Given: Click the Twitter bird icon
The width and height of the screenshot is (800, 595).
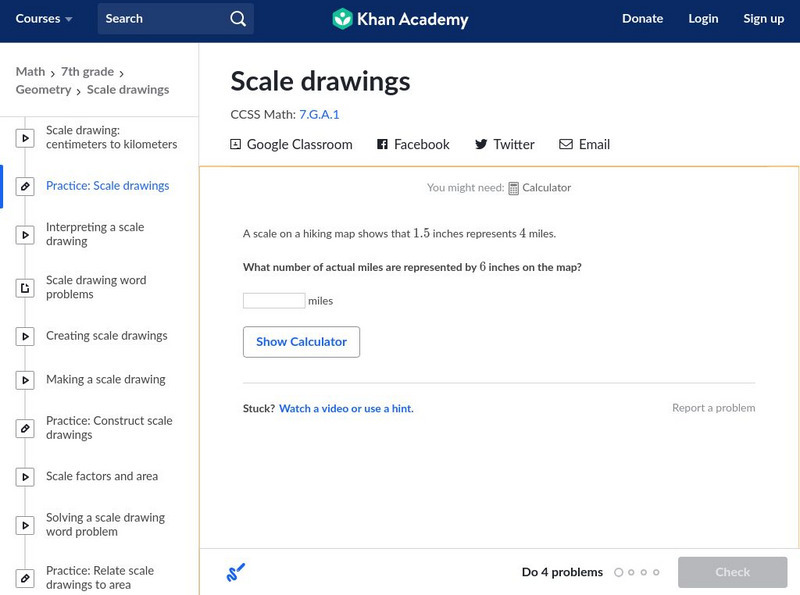Looking at the screenshot, I should pyautogui.click(x=481, y=145).
